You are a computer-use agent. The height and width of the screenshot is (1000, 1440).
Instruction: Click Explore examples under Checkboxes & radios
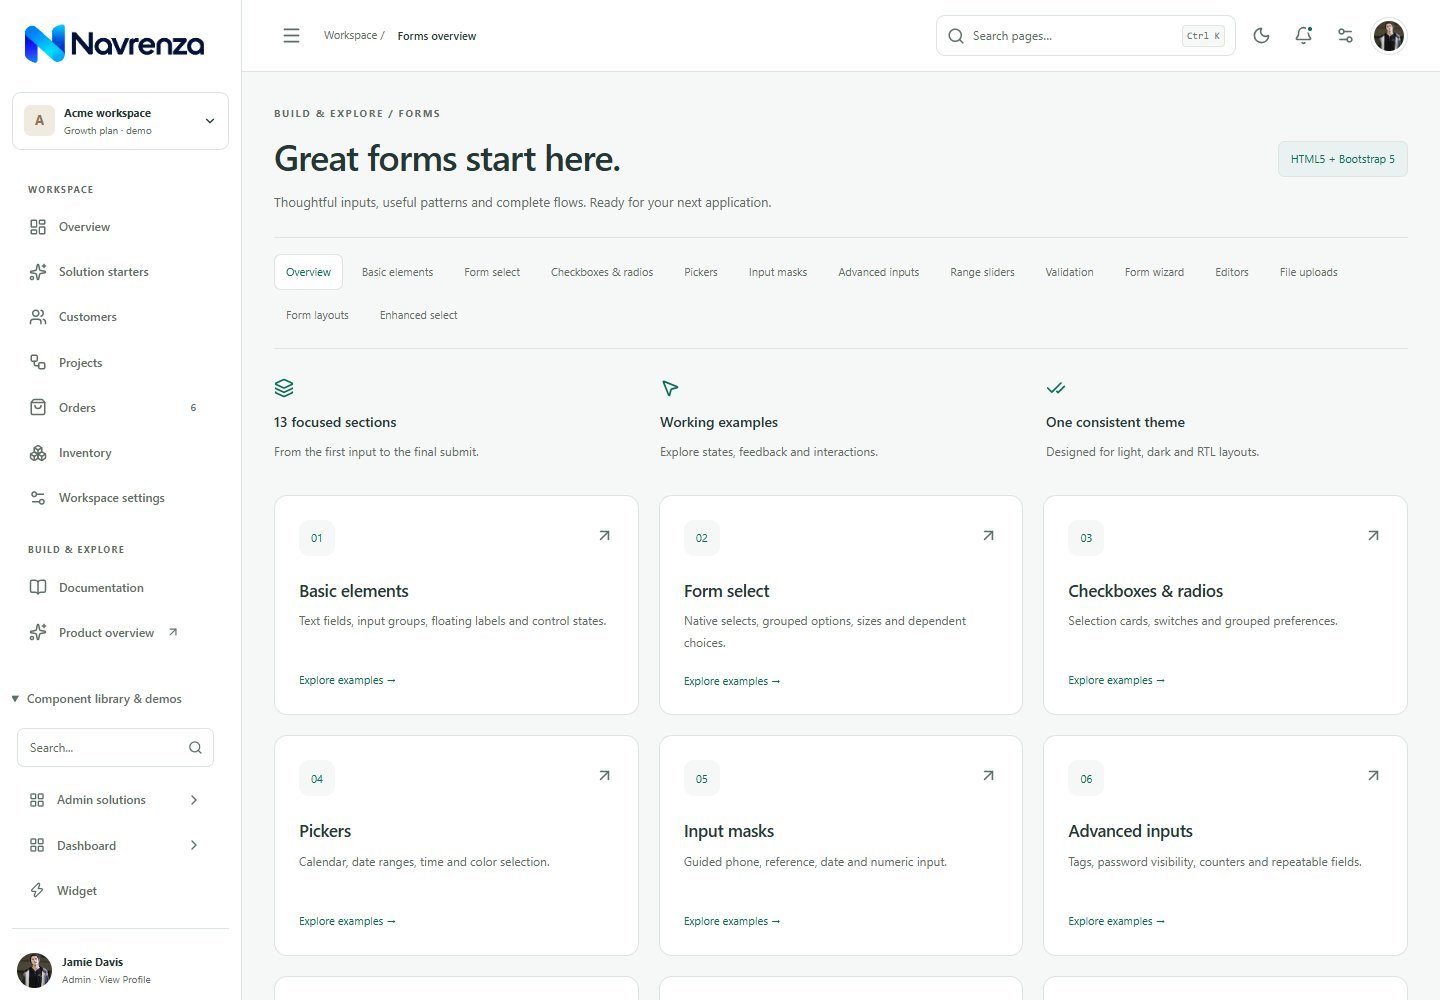[1116, 680]
